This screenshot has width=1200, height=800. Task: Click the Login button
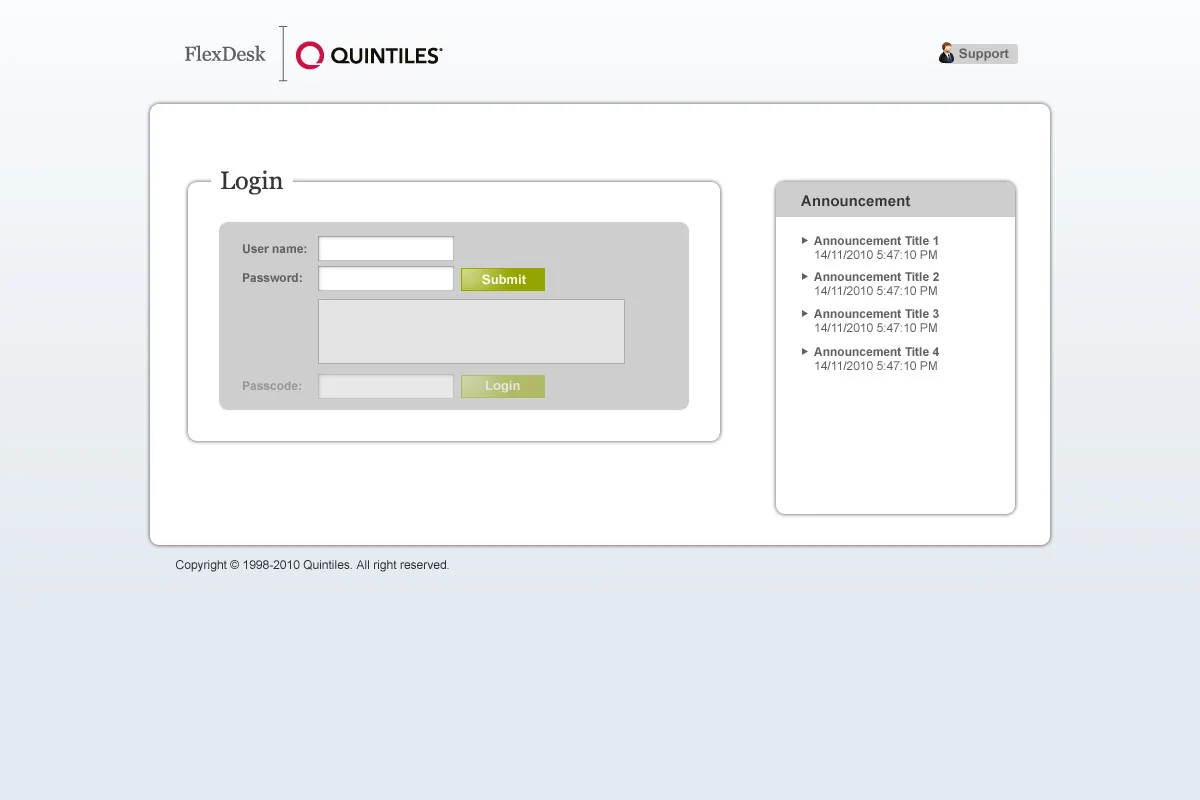pos(503,386)
